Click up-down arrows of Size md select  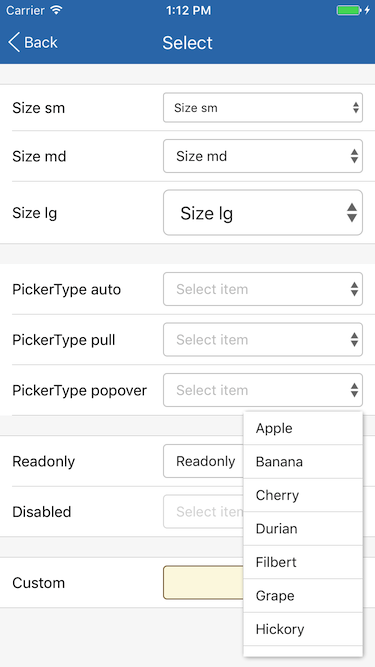354,156
